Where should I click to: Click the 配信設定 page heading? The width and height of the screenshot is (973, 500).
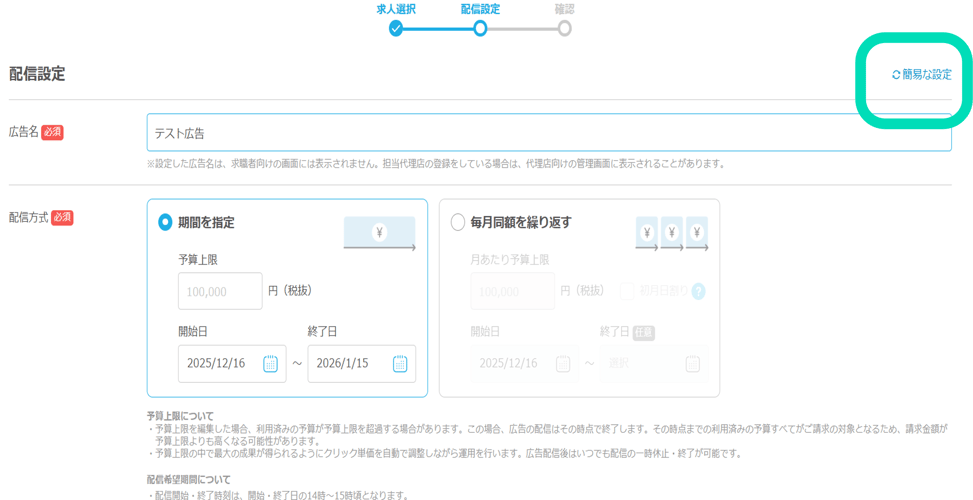click(37, 74)
